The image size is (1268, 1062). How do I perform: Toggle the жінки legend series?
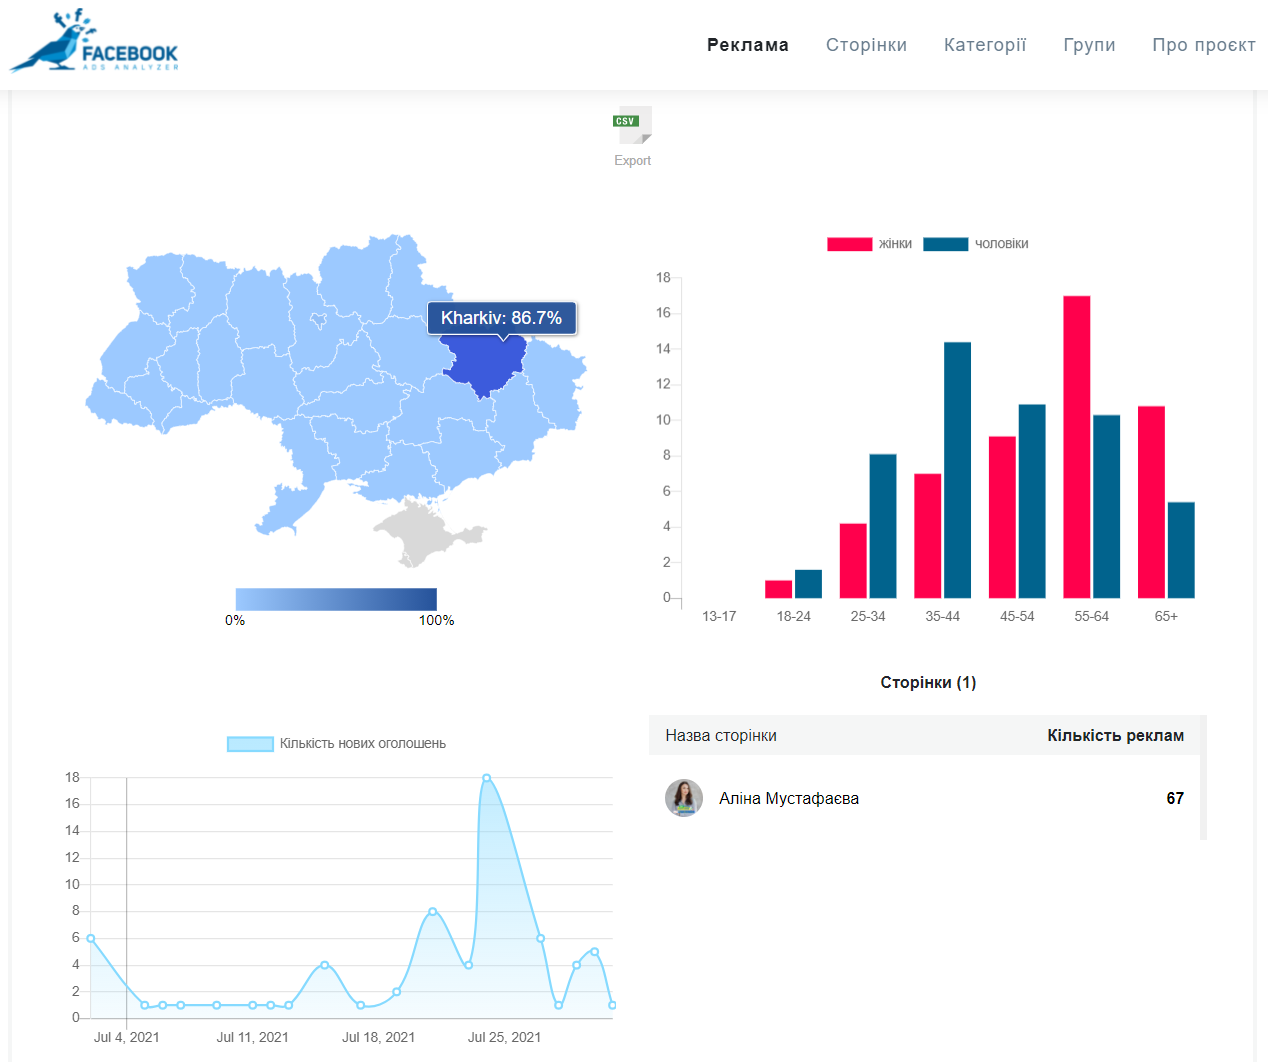click(869, 244)
